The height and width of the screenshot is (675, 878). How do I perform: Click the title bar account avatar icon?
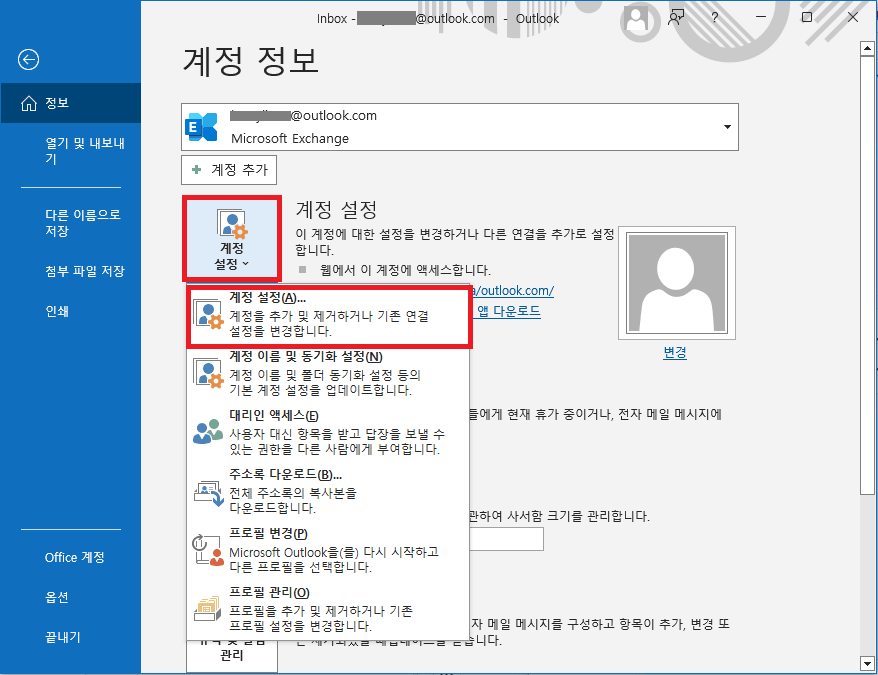[637, 20]
